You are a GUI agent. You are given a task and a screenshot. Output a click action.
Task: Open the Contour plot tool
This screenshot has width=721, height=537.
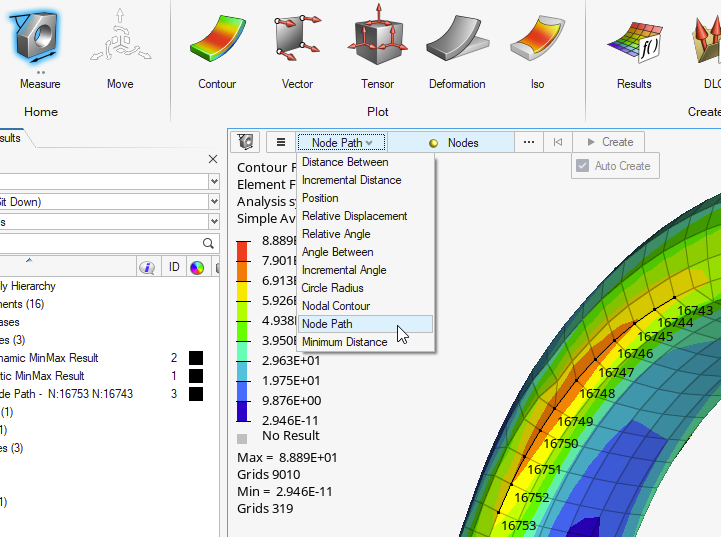point(217,39)
